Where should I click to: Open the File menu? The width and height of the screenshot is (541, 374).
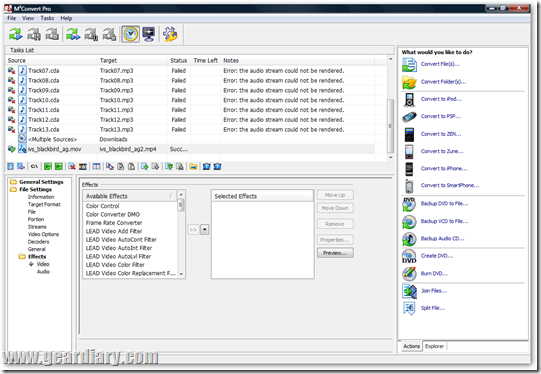11,18
